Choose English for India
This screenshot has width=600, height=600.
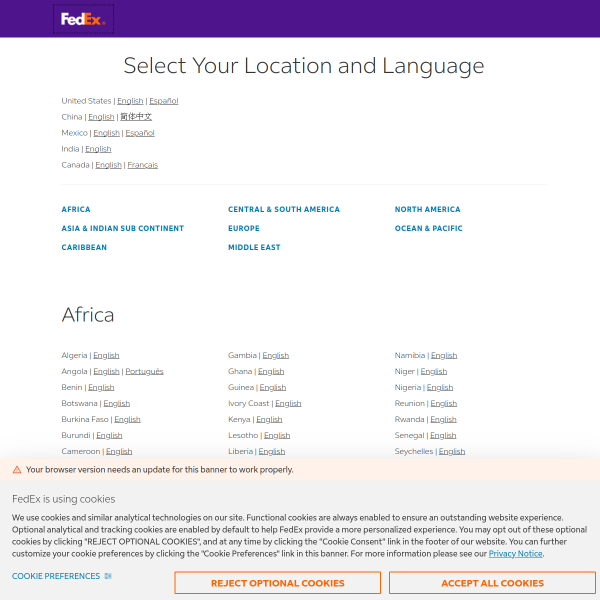click(x=98, y=149)
